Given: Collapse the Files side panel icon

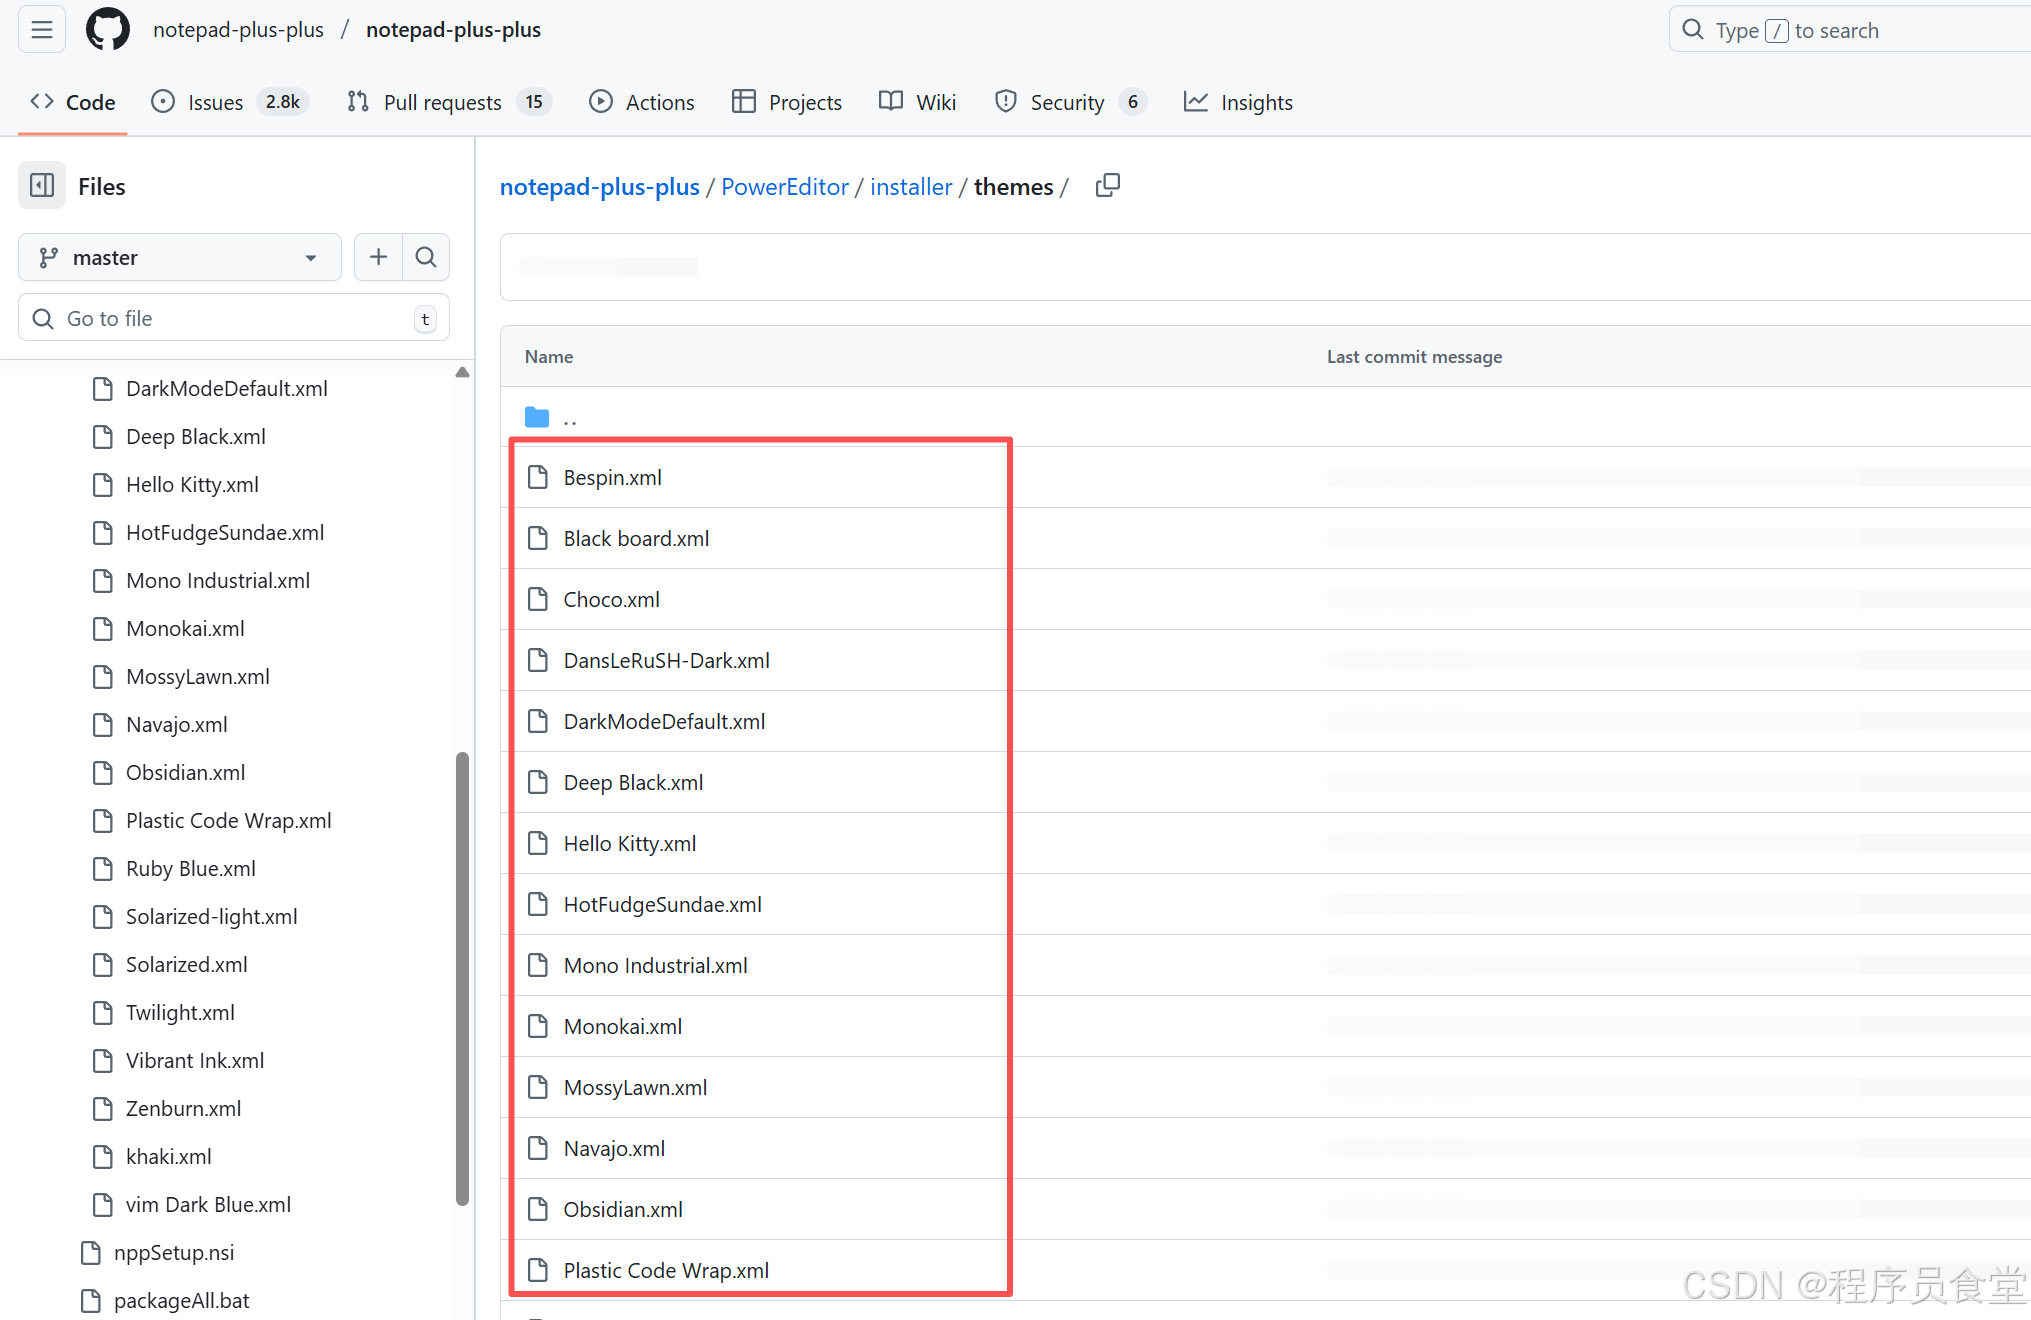Looking at the screenshot, I should pyautogui.click(x=42, y=186).
